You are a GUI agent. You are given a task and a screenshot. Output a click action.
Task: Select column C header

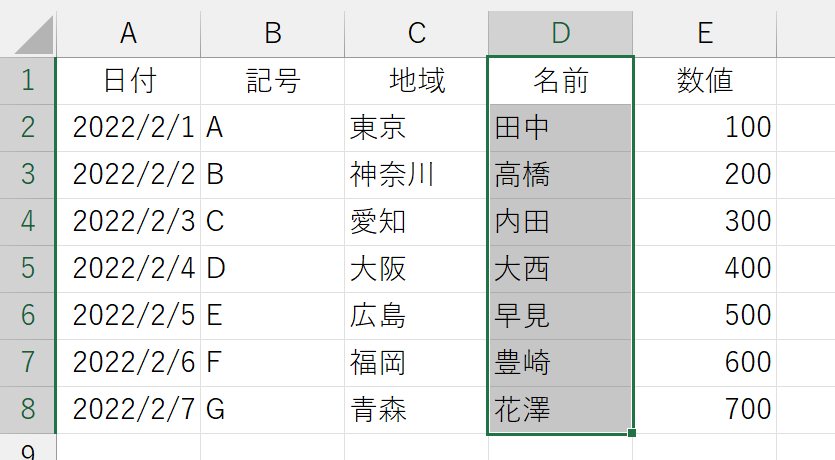click(416, 34)
